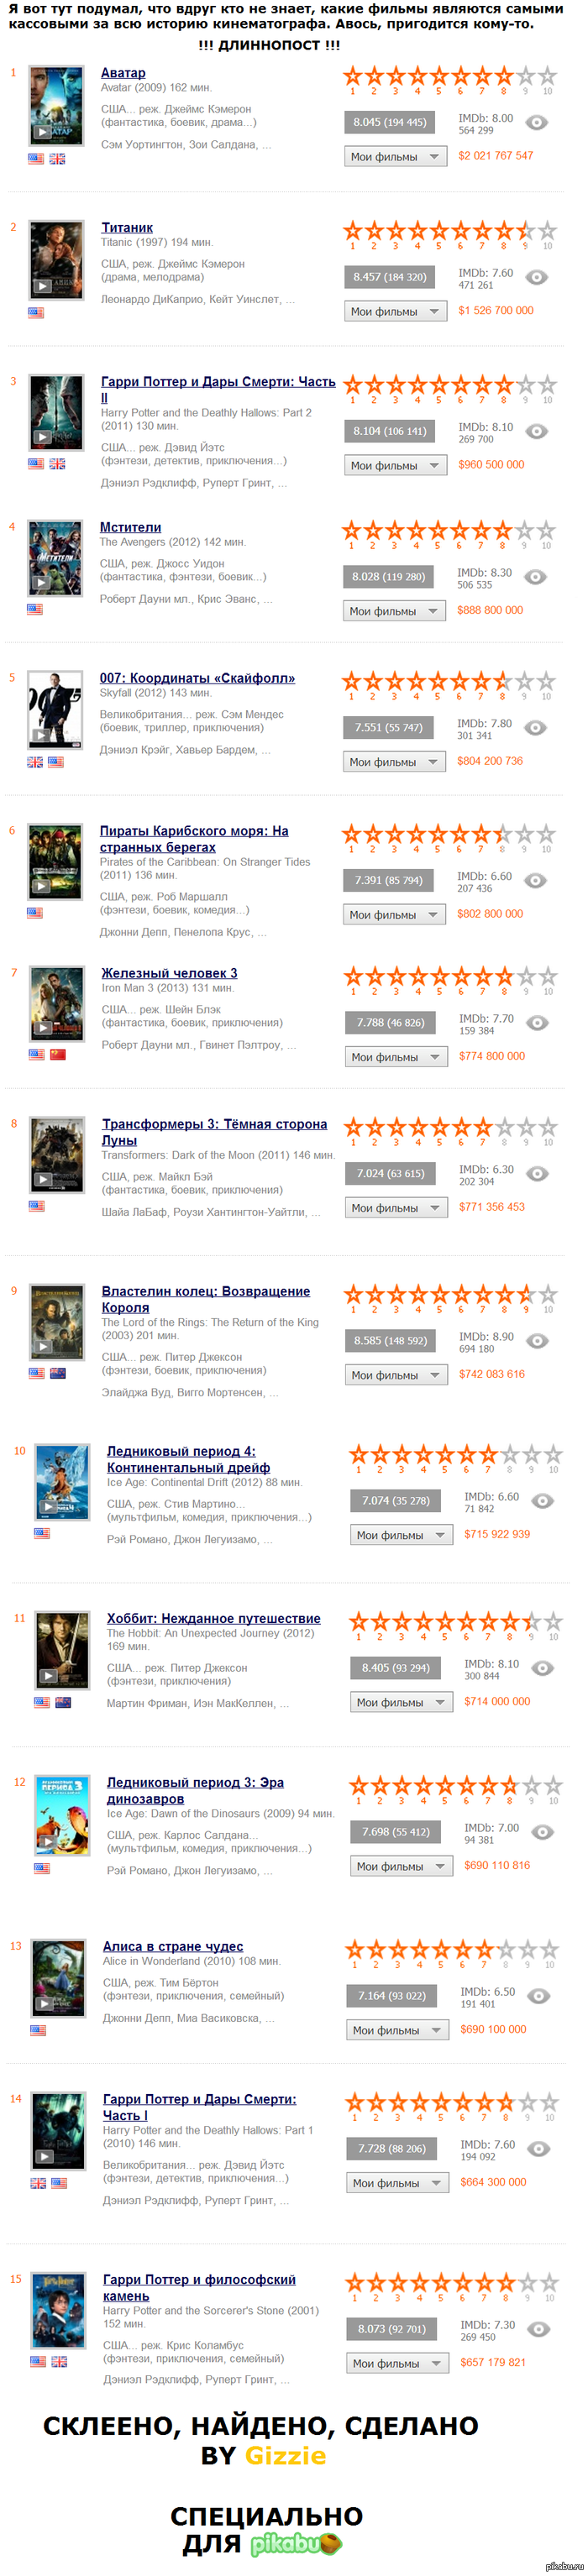
Task: Open the Harry Potter Sorcerer's Stone poster thumbnail
Action: coord(58,2310)
